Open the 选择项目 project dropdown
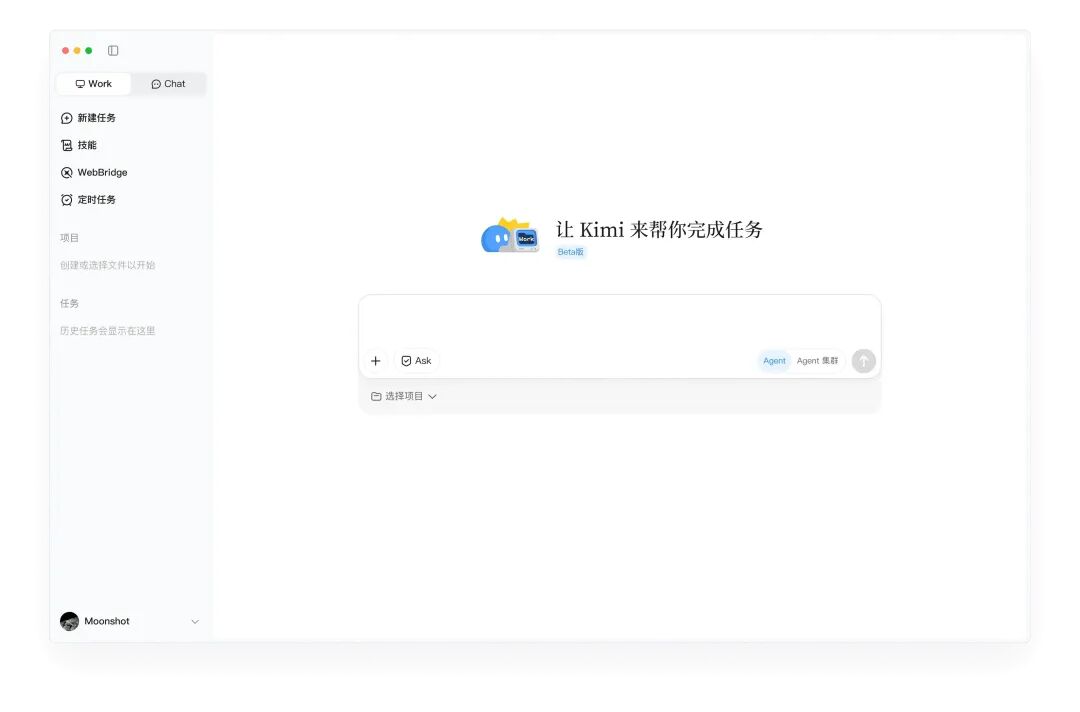This screenshot has width=1080, height=712. coord(404,397)
